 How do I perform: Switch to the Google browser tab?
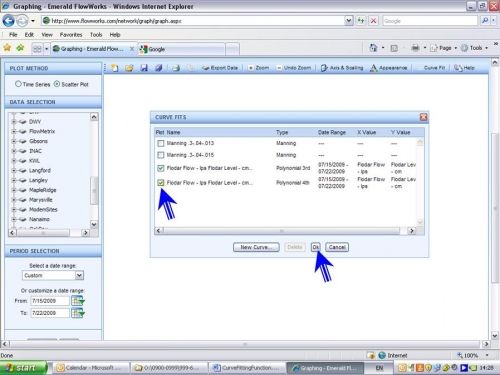[x=182, y=49]
